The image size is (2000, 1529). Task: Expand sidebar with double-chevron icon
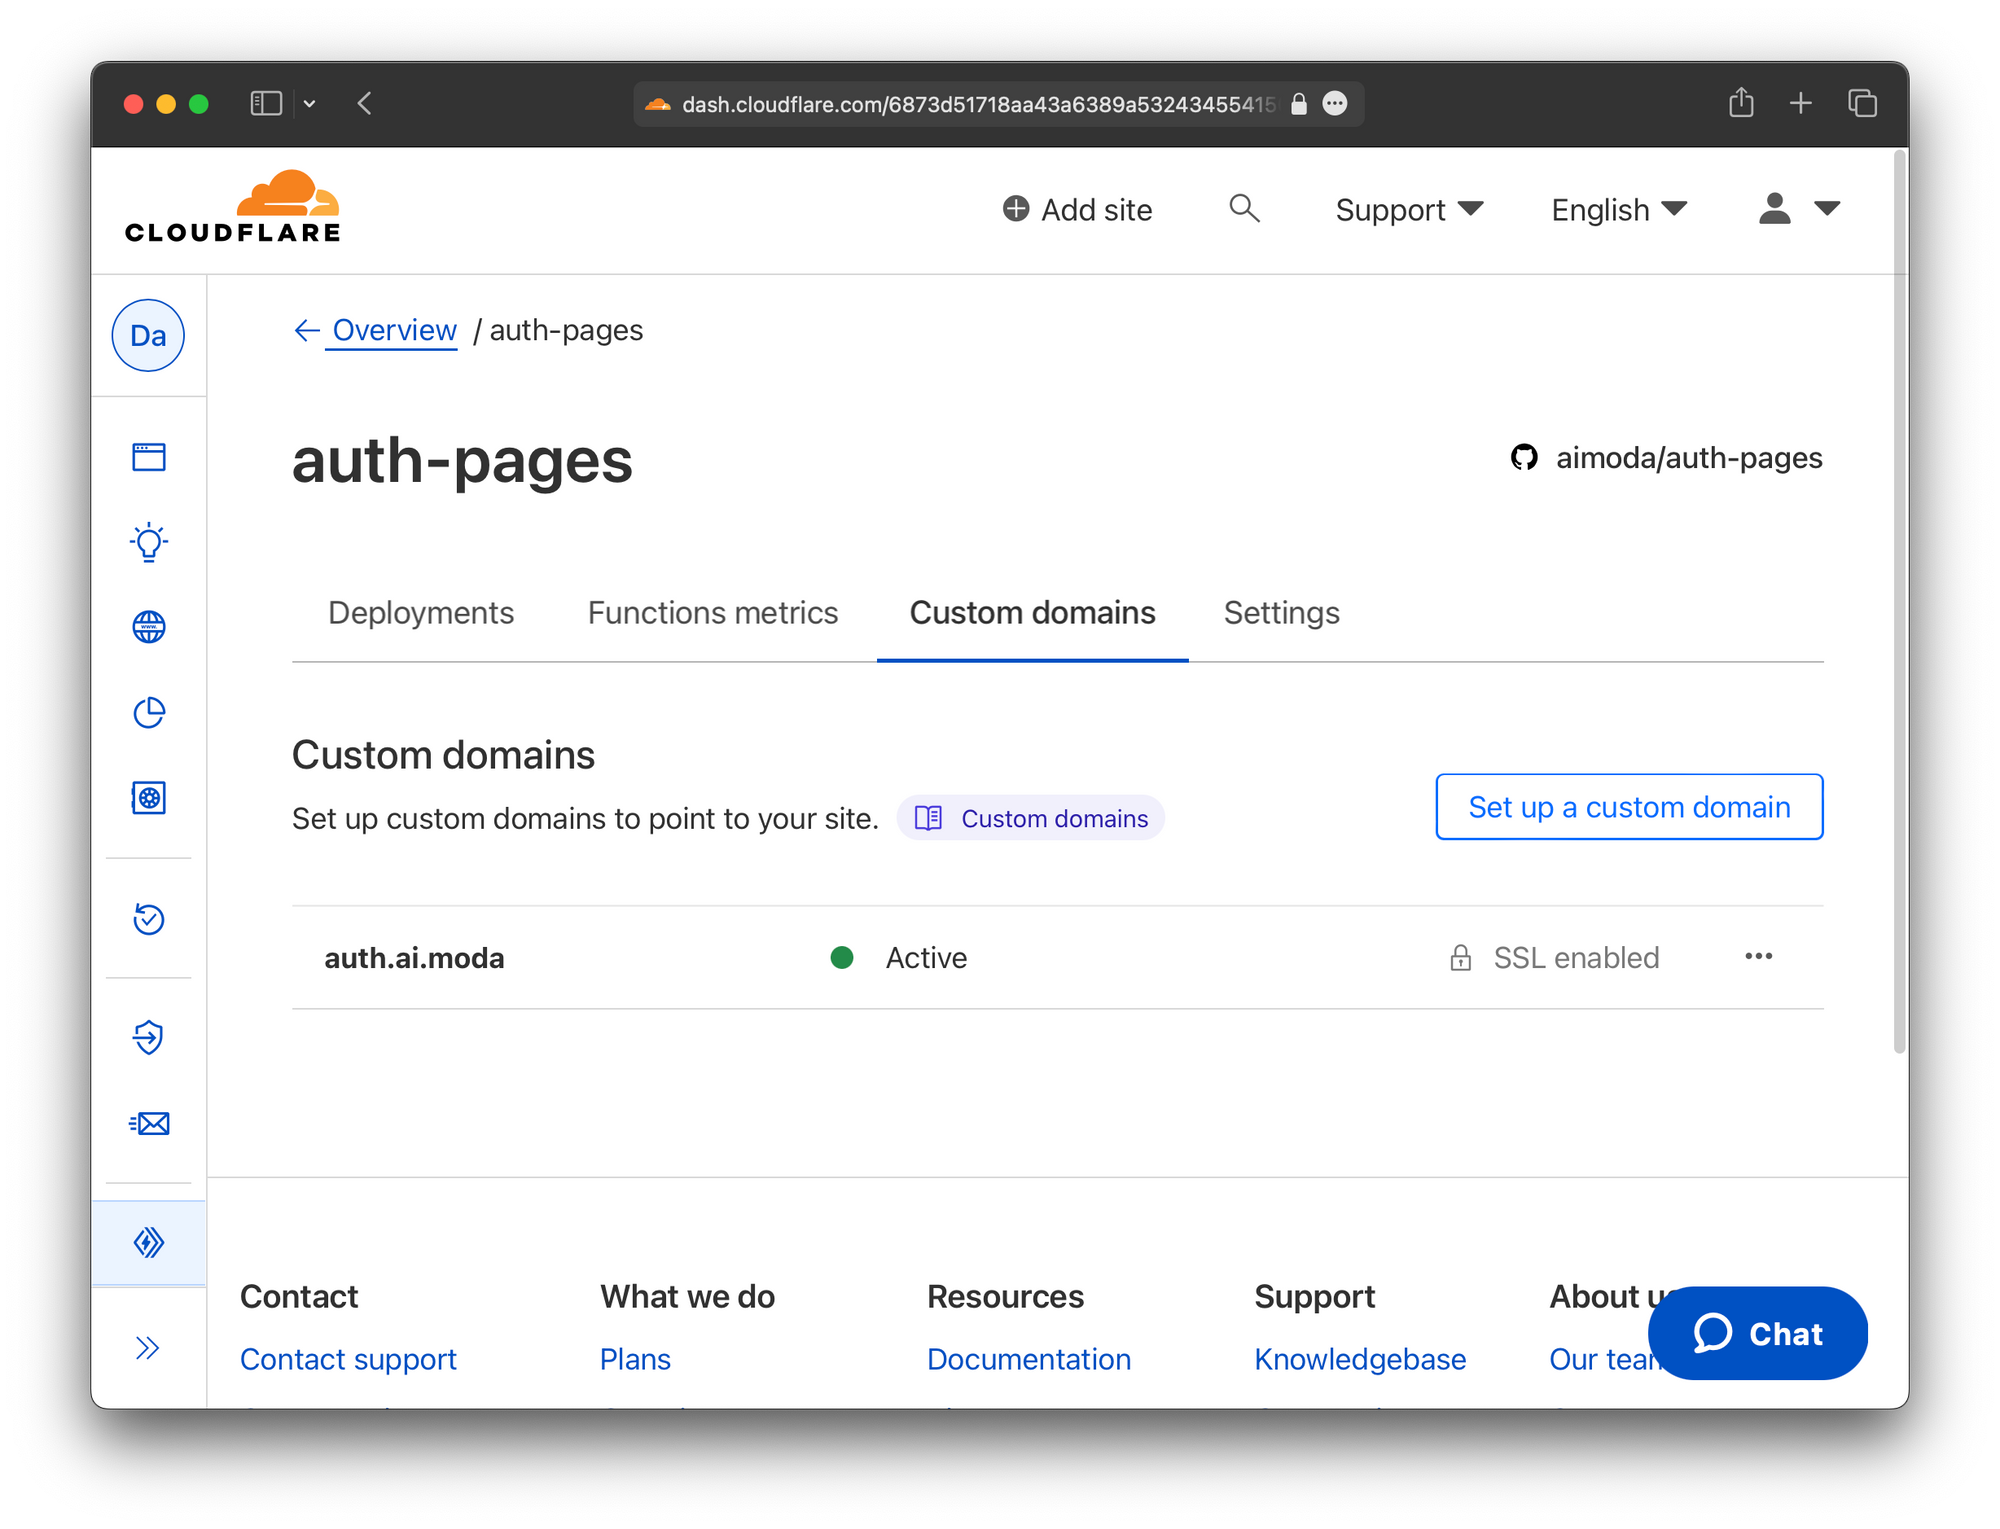[x=147, y=1348]
